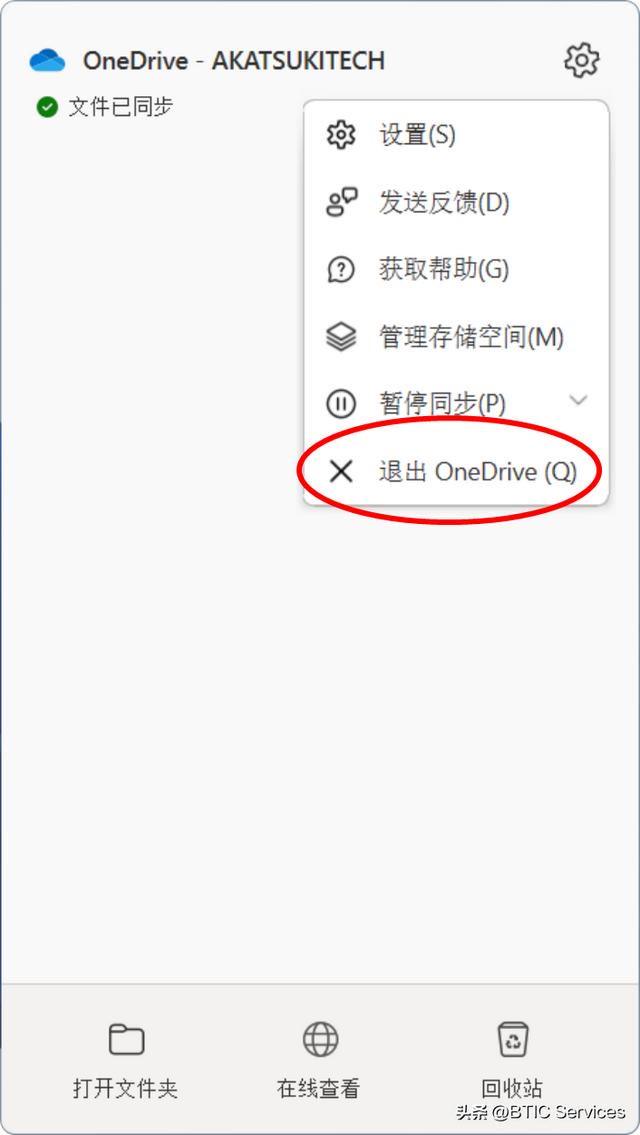Click the globe icon above 在线查看
The height and width of the screenshot is (1135, 640).
coord(320,1039)
